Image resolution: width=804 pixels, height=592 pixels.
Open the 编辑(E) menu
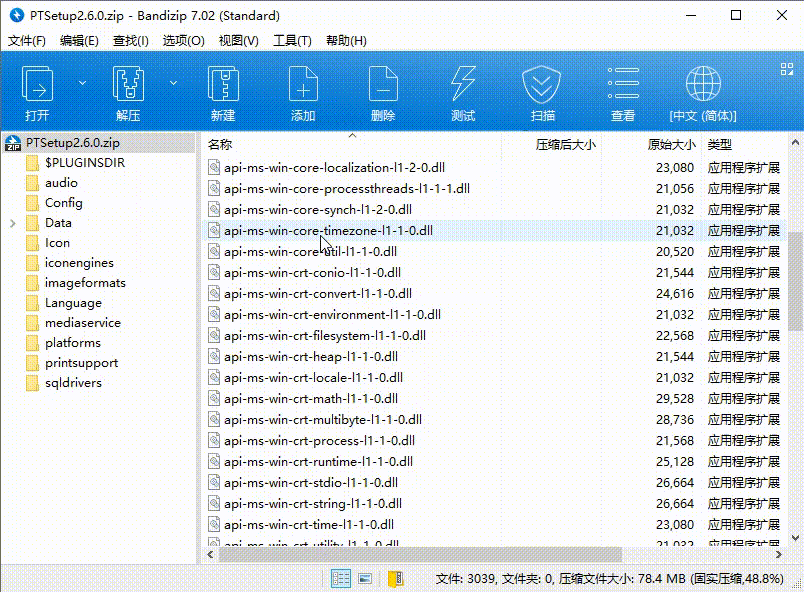pos(79,40)
